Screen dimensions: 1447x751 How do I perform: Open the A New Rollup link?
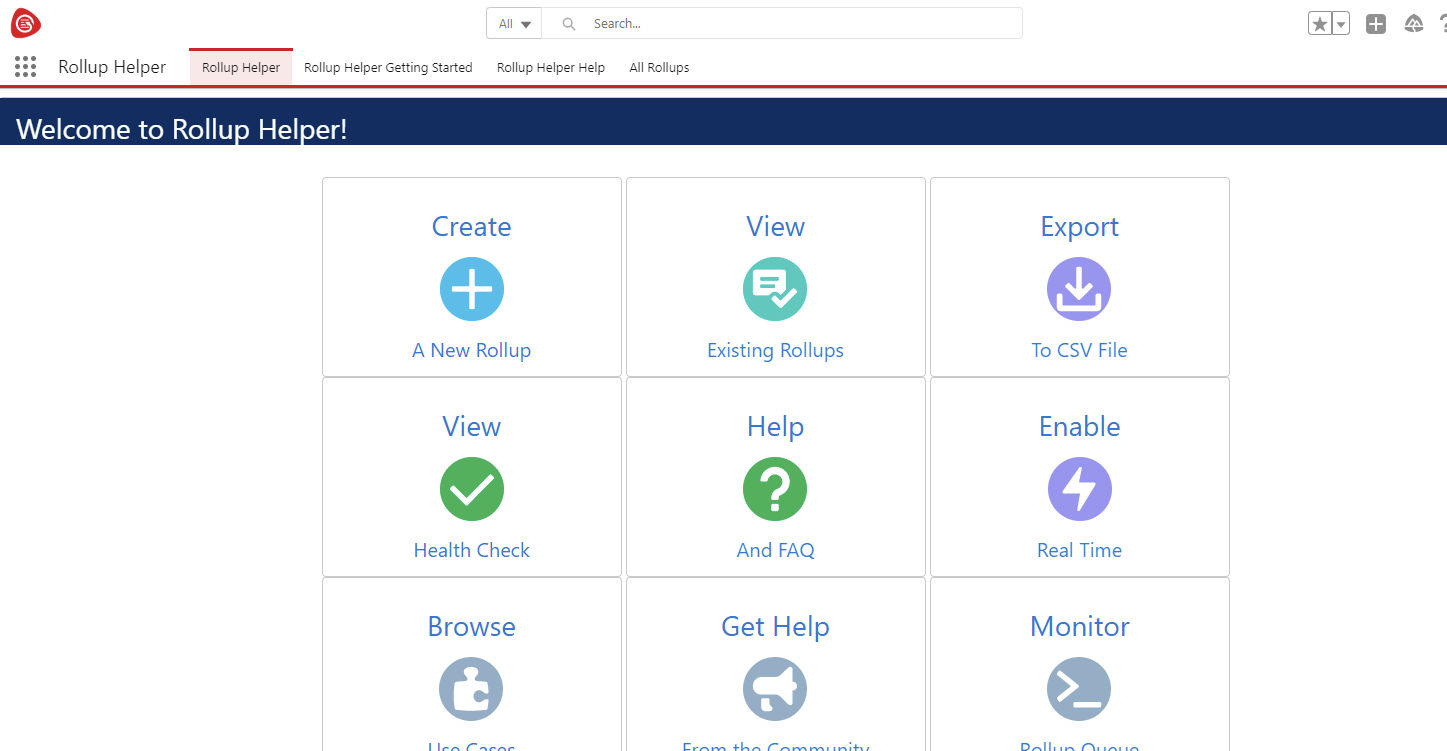click(472, 350)
